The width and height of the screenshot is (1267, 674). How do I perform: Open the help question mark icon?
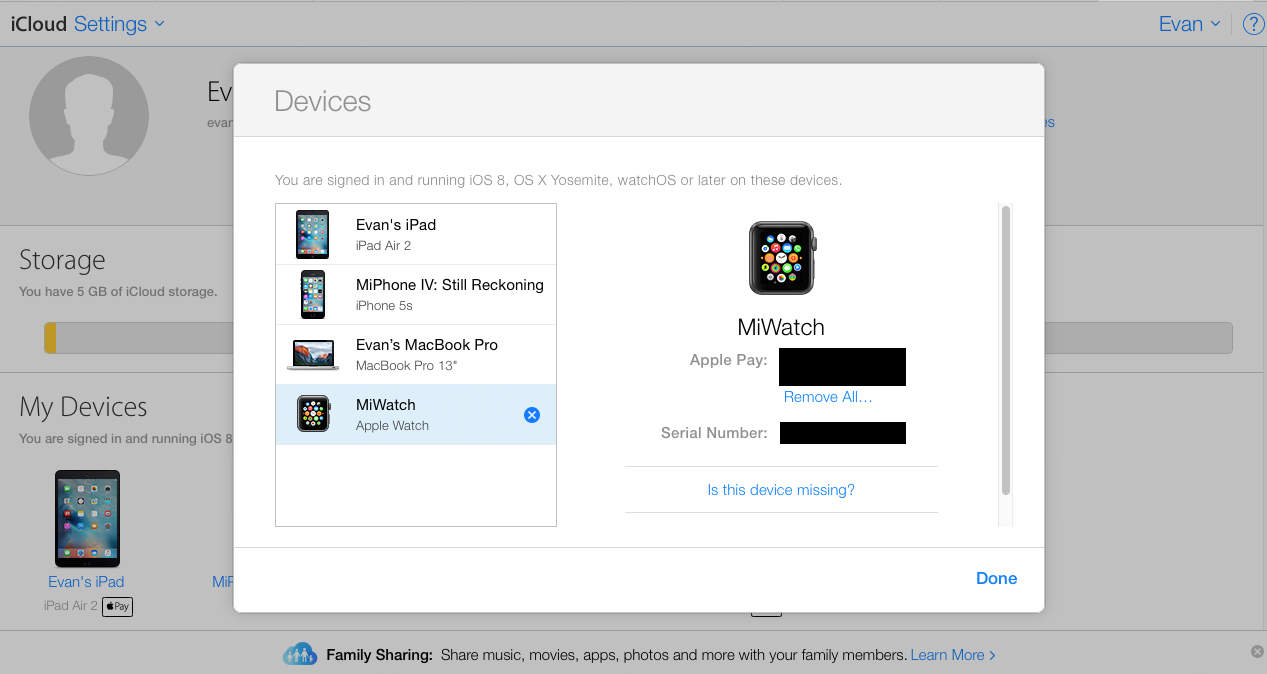[x=1253, y=24]
